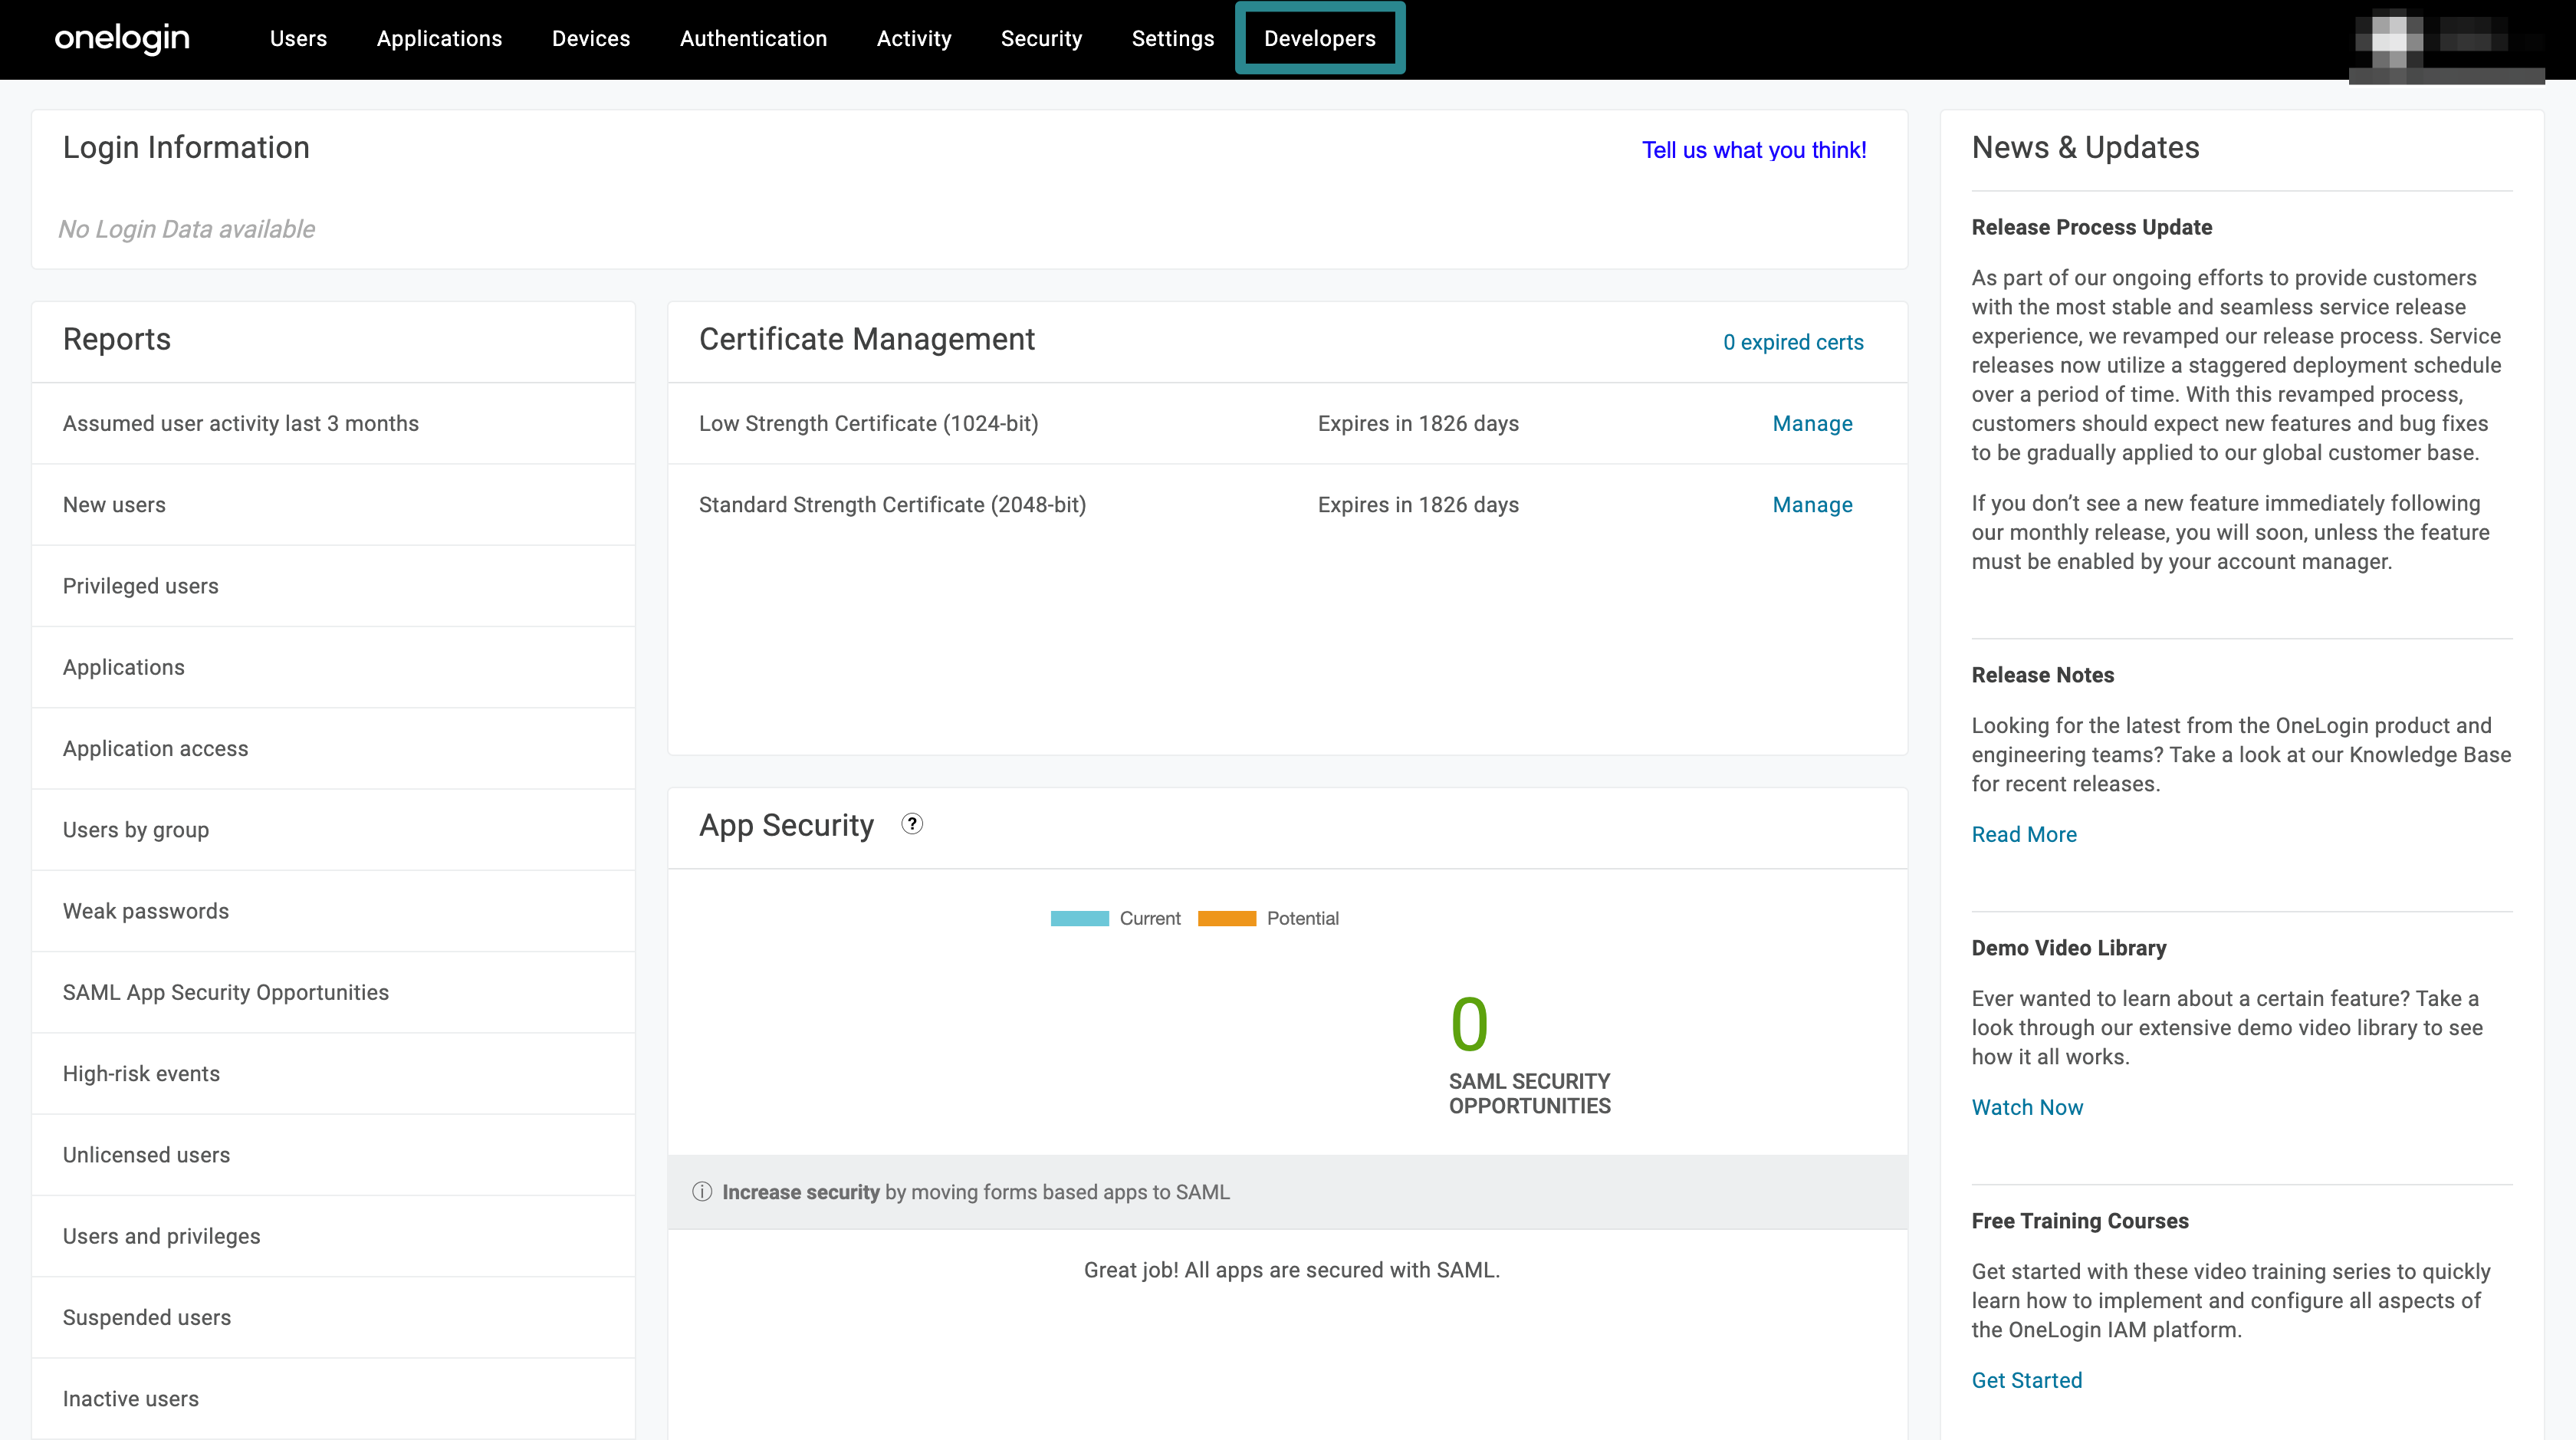Click the No Login Data available text
Screen dimensions: 2576x1440
click(186, 229)
